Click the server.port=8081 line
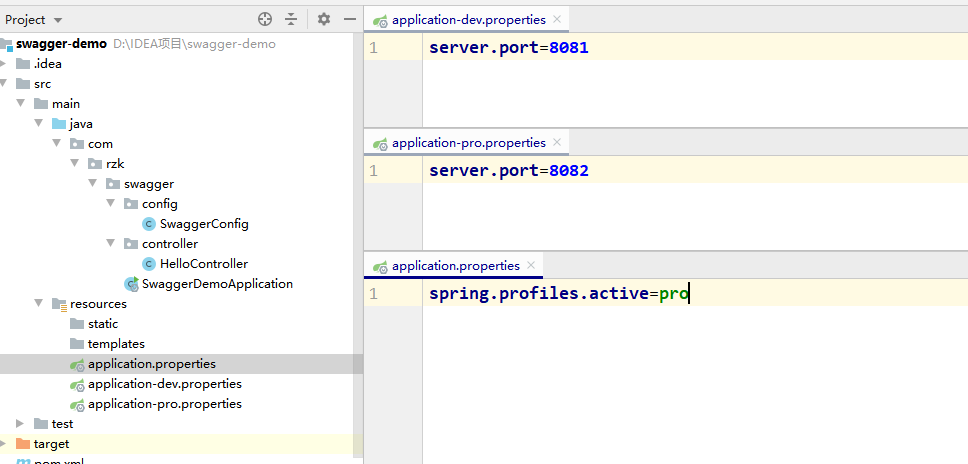Image resolution: width=968 pixels, height=464 pixels. pos(509,48)
